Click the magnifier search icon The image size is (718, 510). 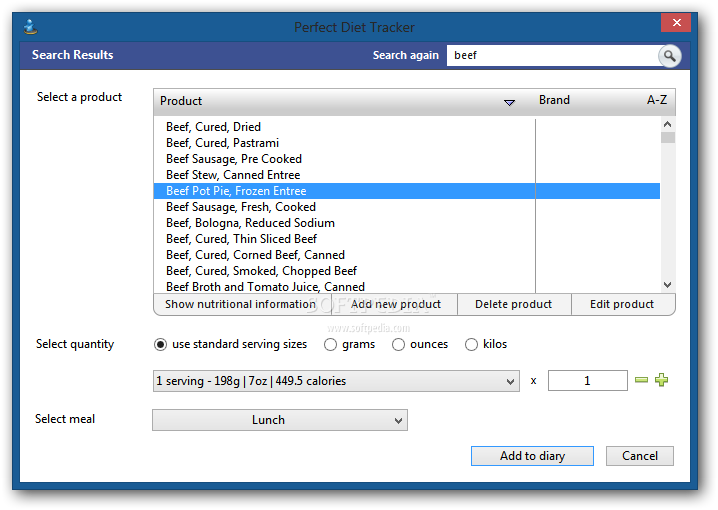669,56
